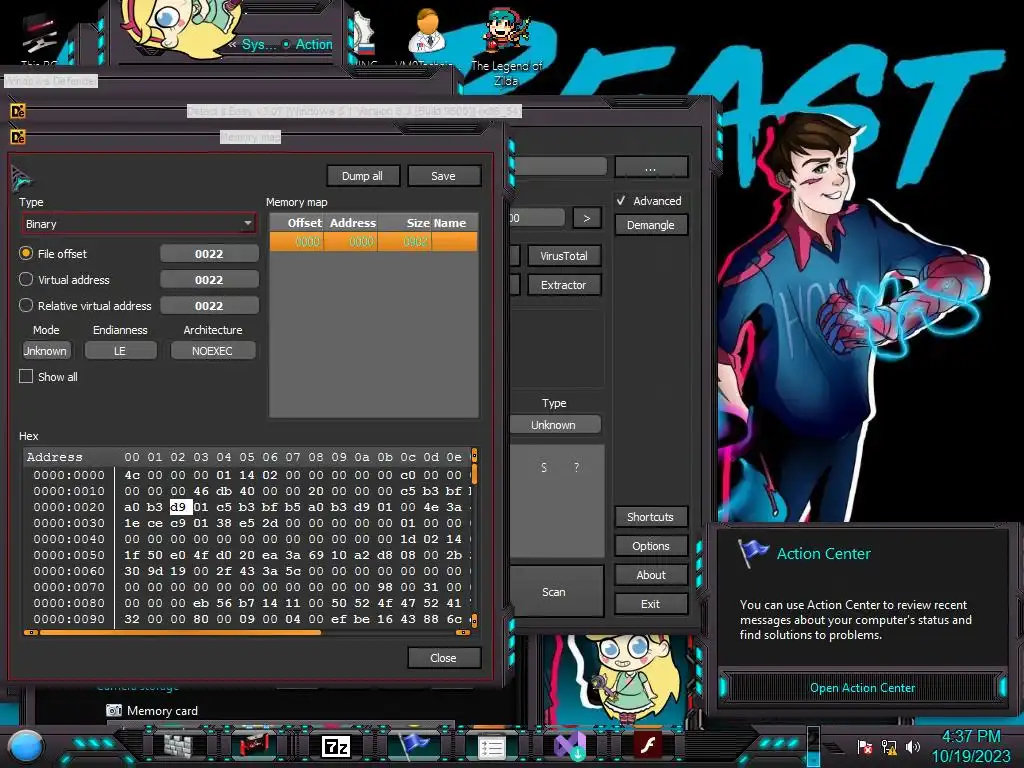Click the NOEXEC architecture button
The width and height of the screenshot is (1024, 768).
(x=212, y=351)
